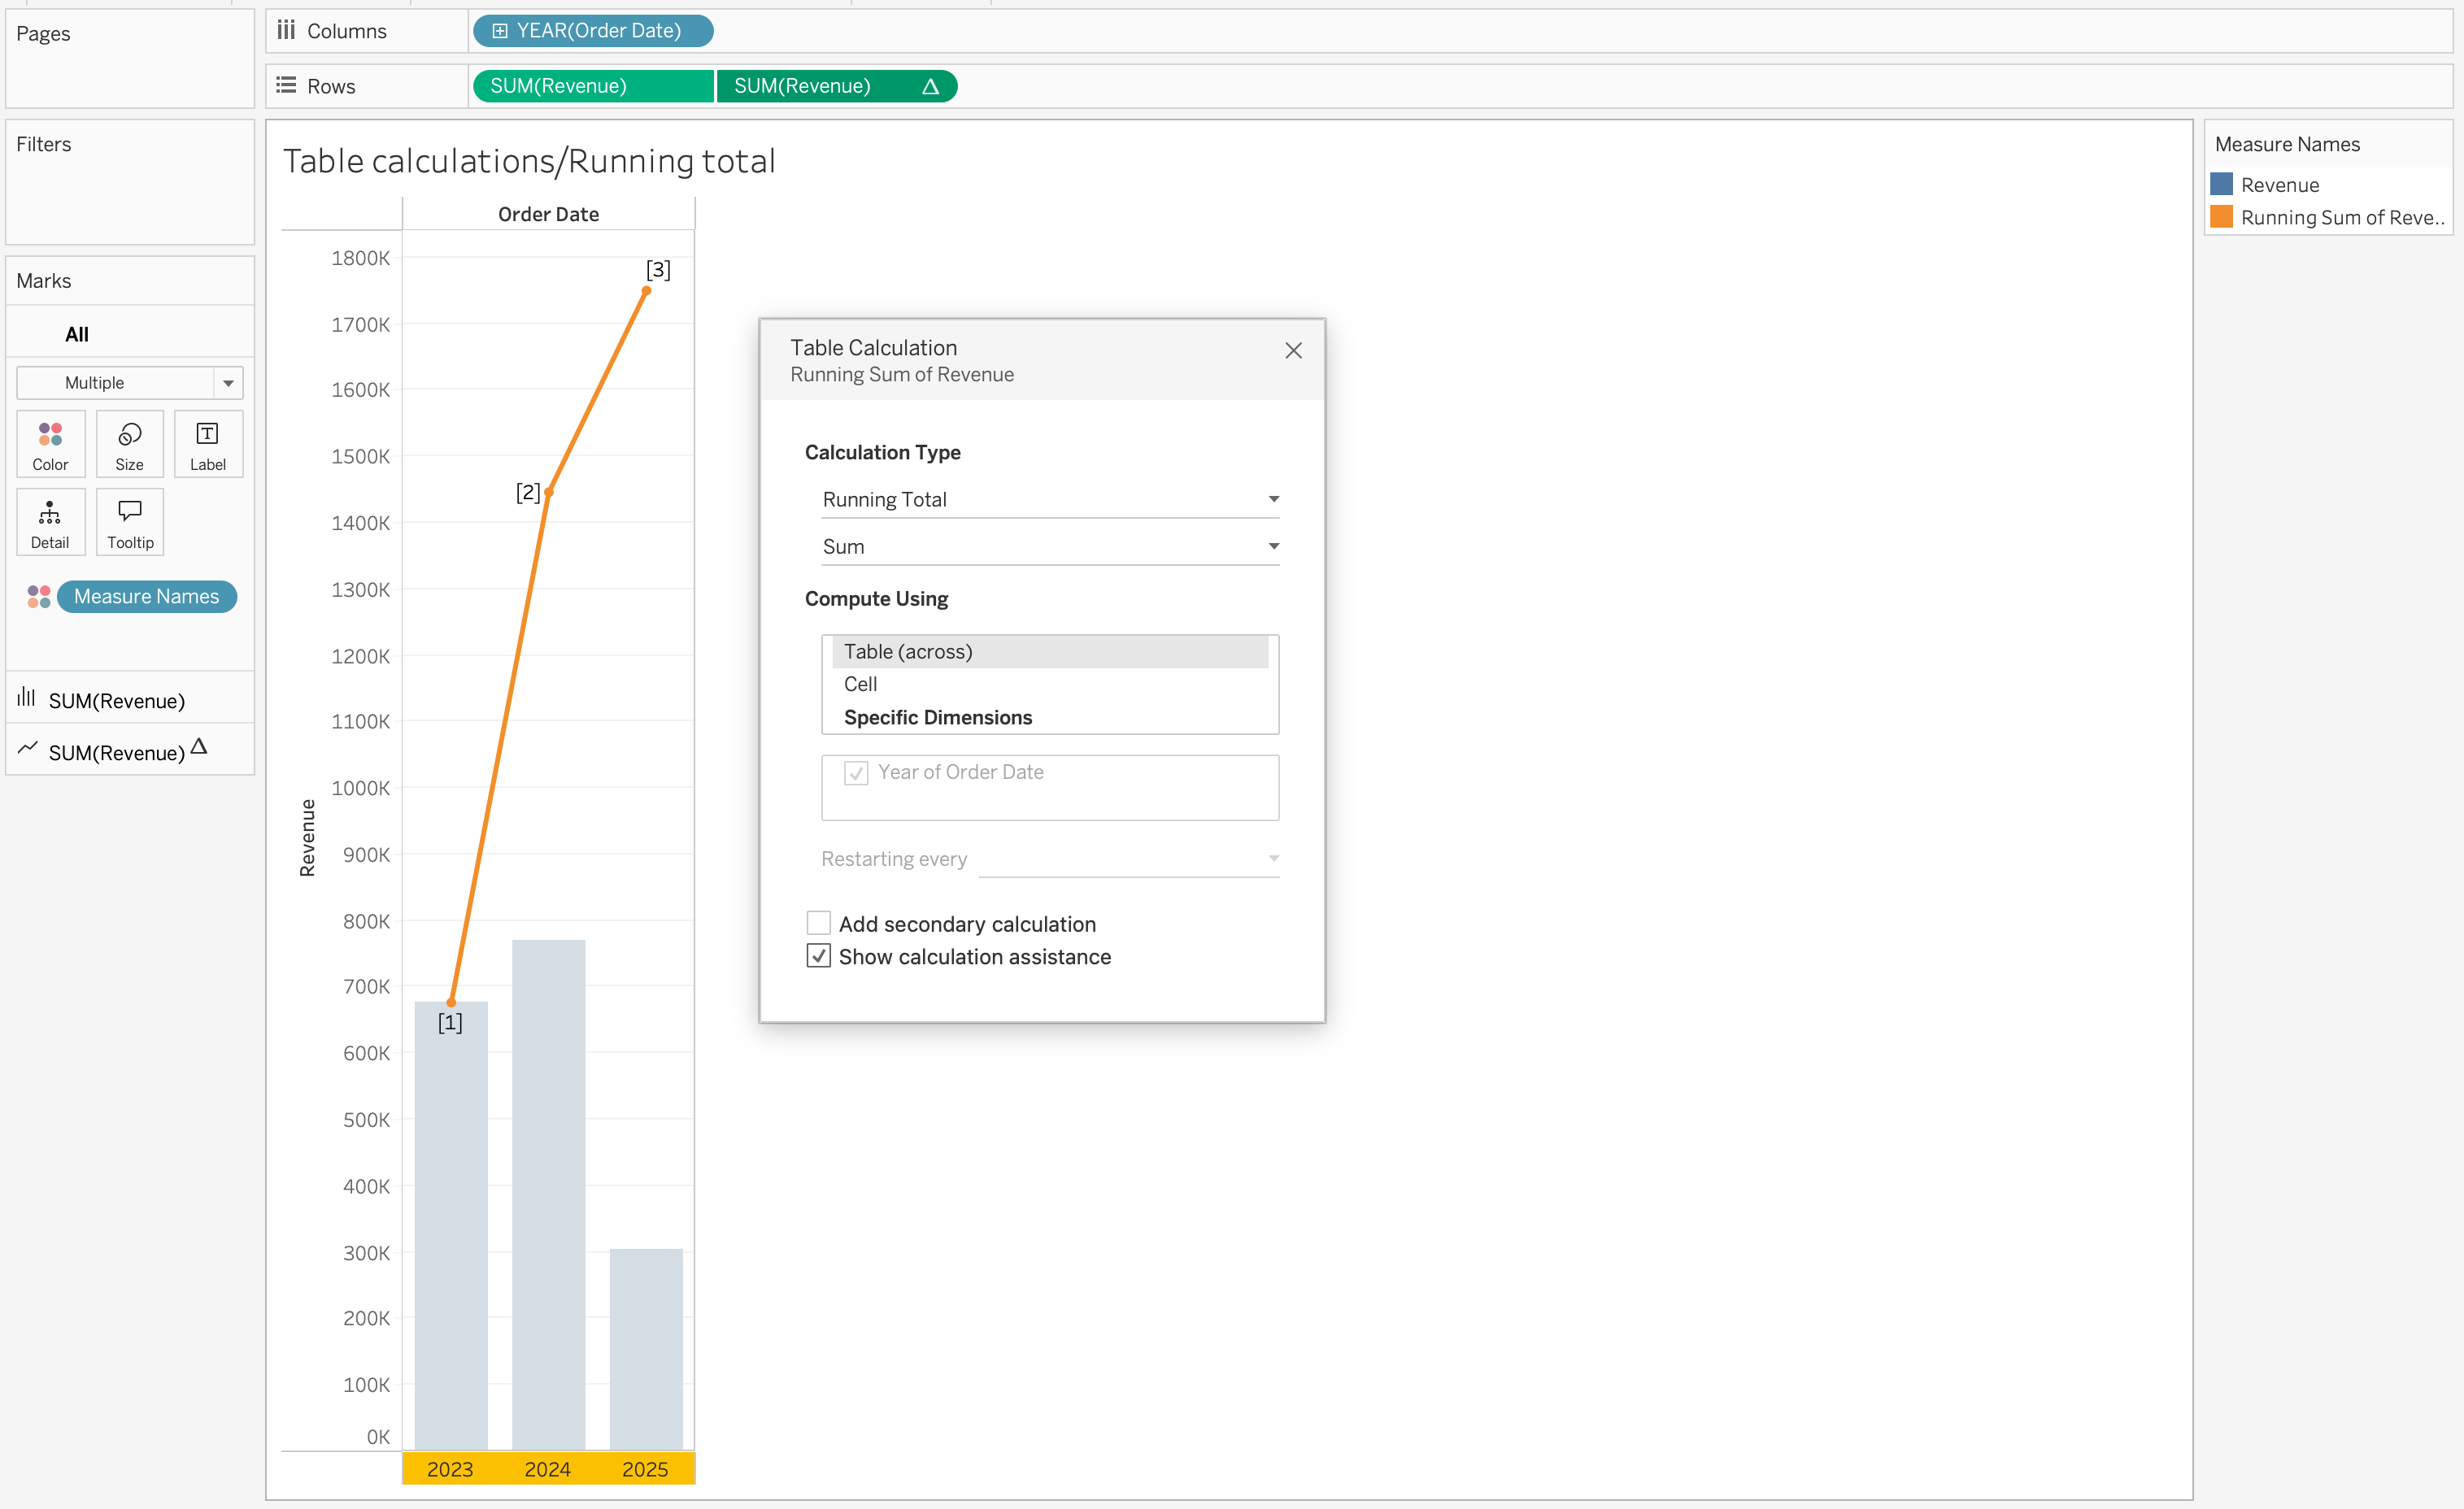This screenshot has width=2464, height=1509.
Task: Uncheck Show calculation assistance
Action: click(x=818, y=956)
